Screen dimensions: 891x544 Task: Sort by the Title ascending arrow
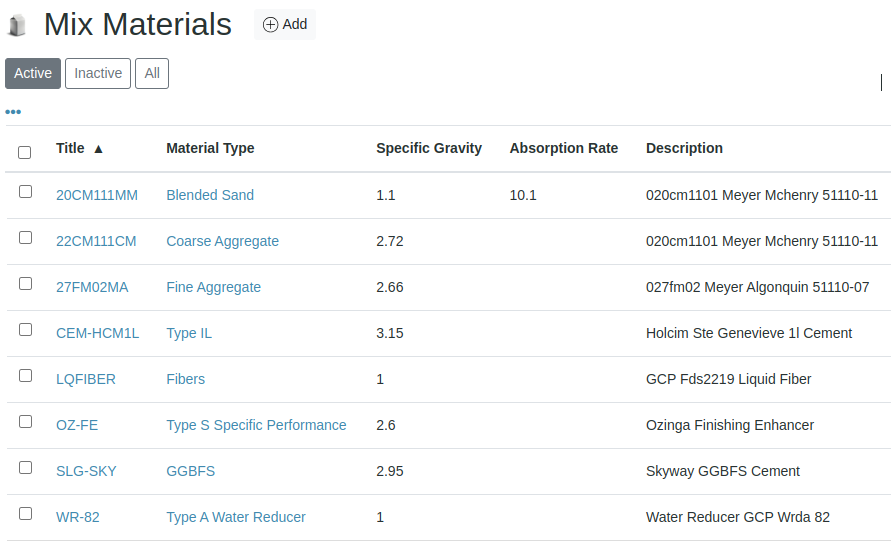[x=98, y=149]
